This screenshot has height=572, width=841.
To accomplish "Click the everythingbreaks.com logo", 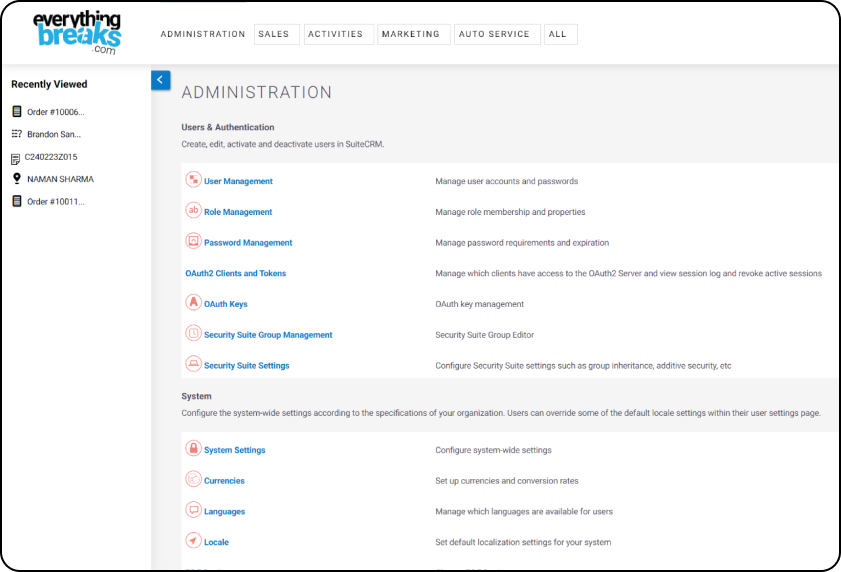I will [x=77, y=33].
